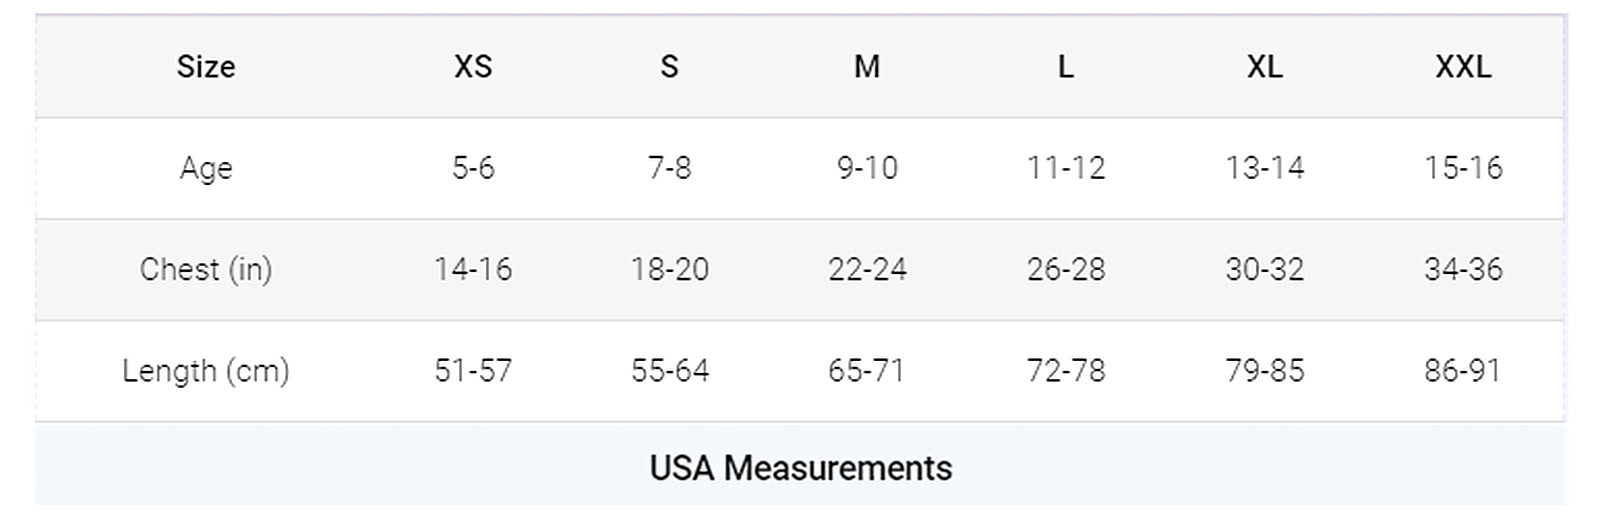Click length value 72-78 cell
1600x525 pixels.
[x=1065, y=371]
